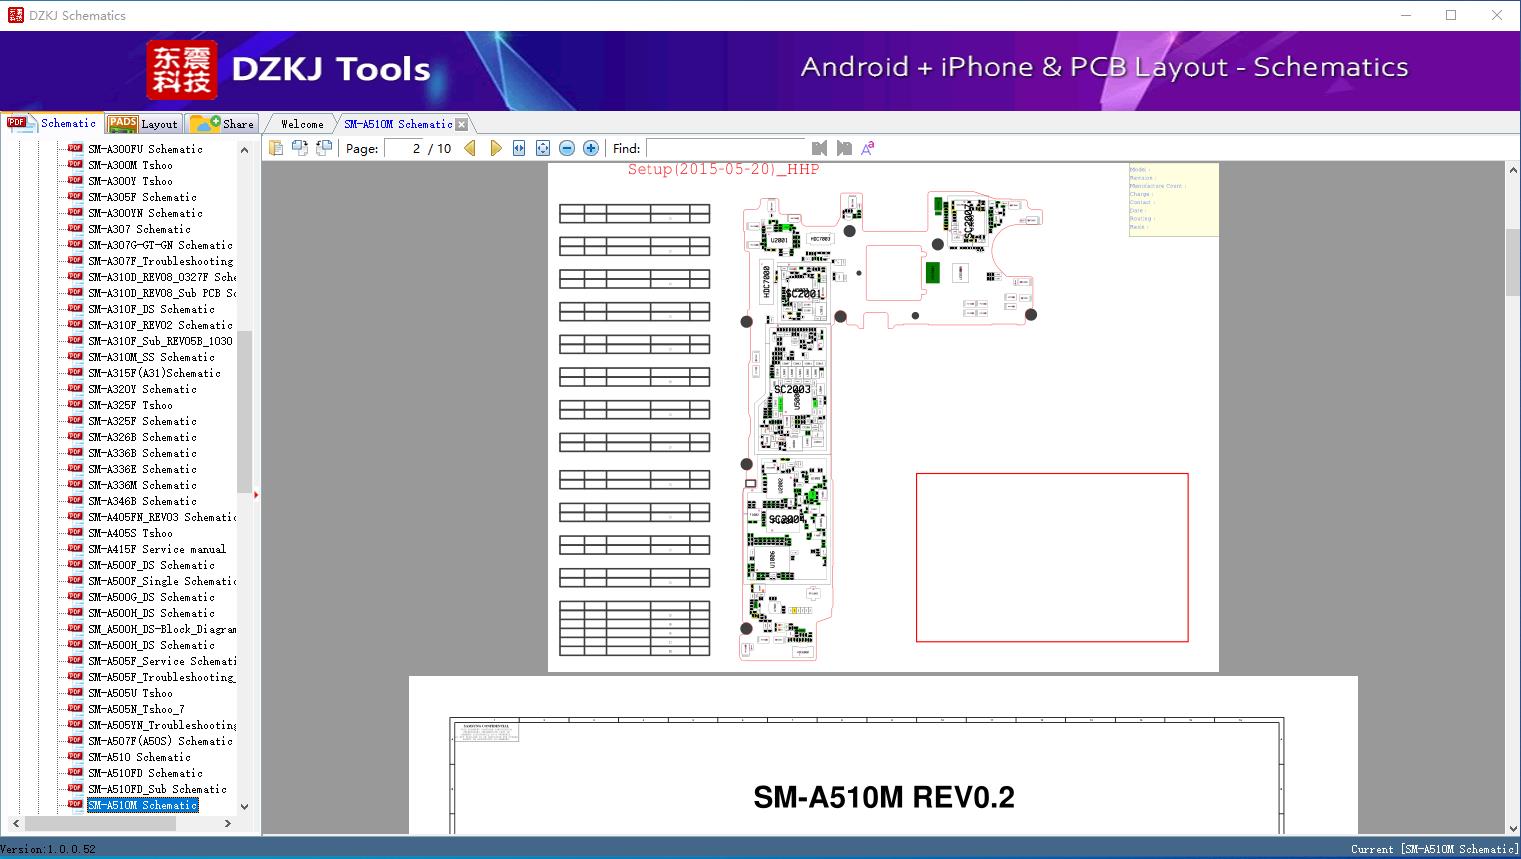Open SM-A510FD_Sub Schematic
1521x859 pixels.
pyautogui.click(x=157, y=789)
